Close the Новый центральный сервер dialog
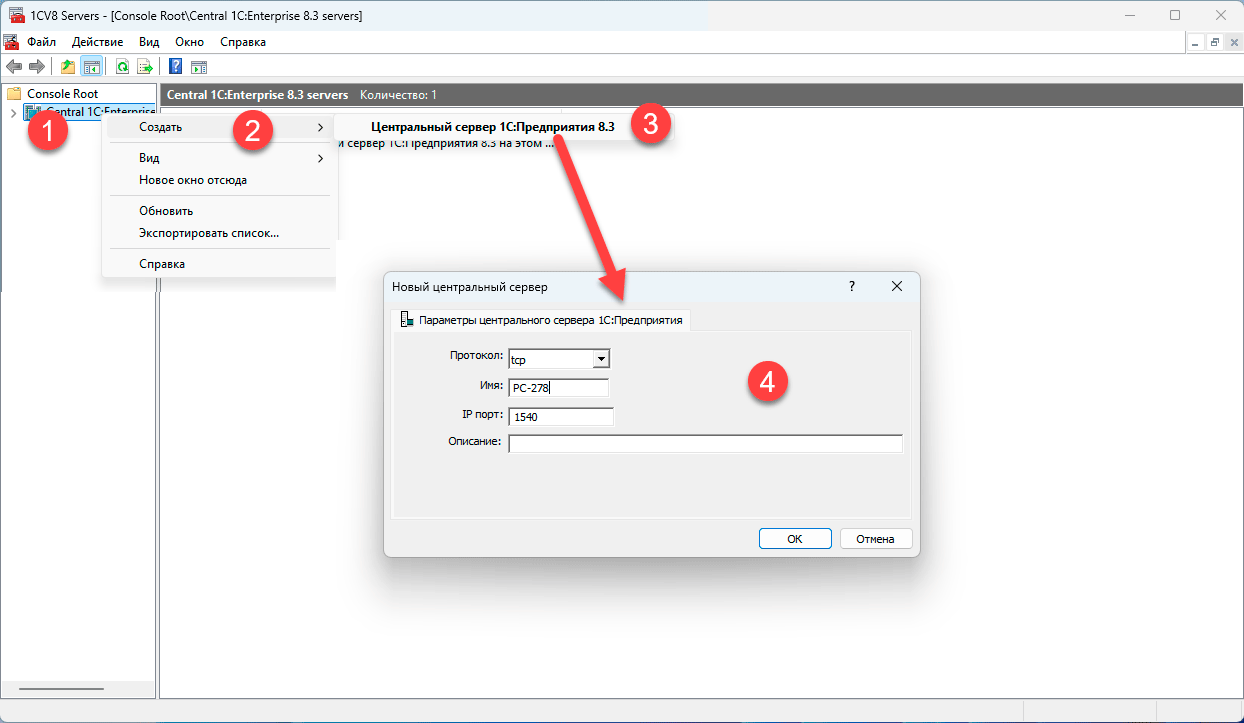 pyautogui.click(x=897, y=286)
